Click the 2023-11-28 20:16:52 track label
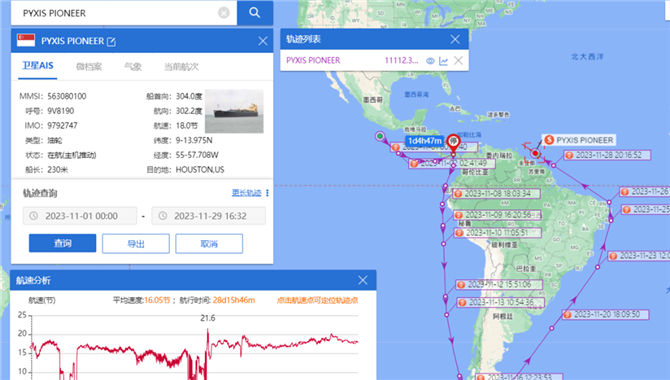Image resolution: width=670 pixels, height=380 pixels. (x=607, y=155)
